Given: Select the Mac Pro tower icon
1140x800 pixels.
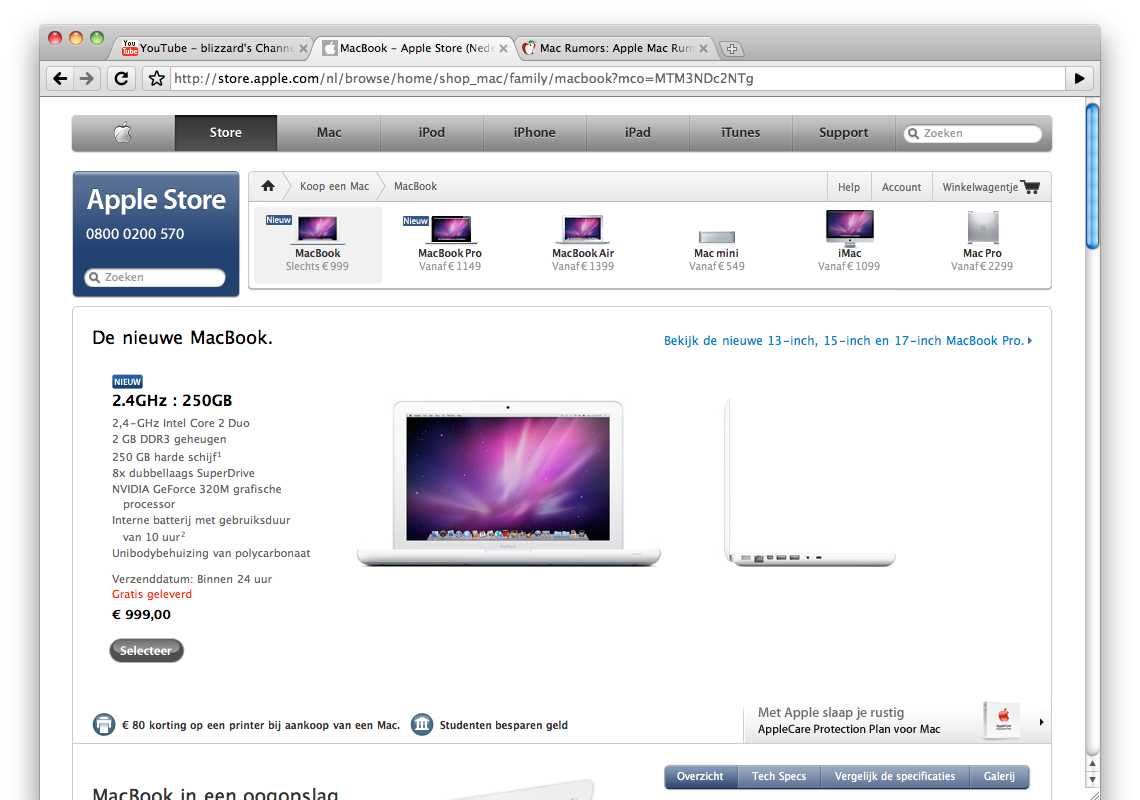Looking at the screenshot, I should point(982,227).
